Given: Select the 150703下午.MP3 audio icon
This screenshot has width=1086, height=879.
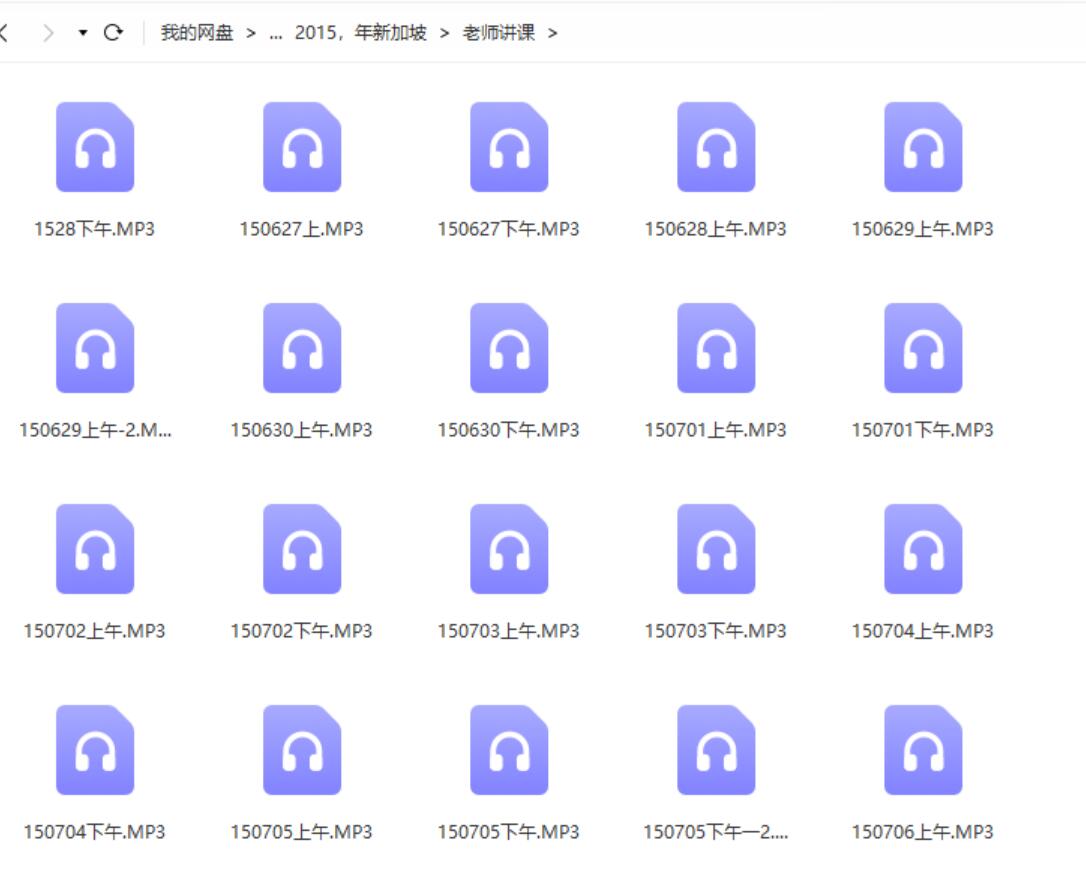Looking at the screenshot, I should coord(716,549).
